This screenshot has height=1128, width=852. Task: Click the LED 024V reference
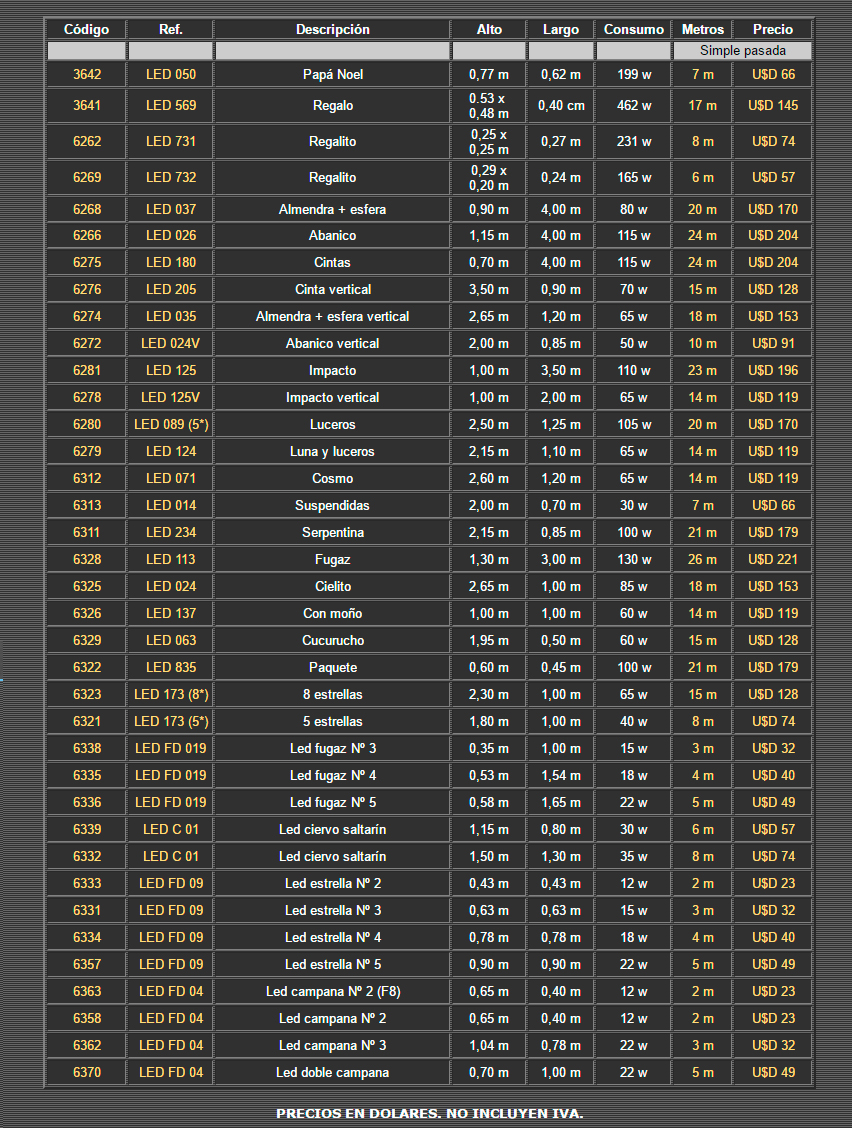pos(171,343)
